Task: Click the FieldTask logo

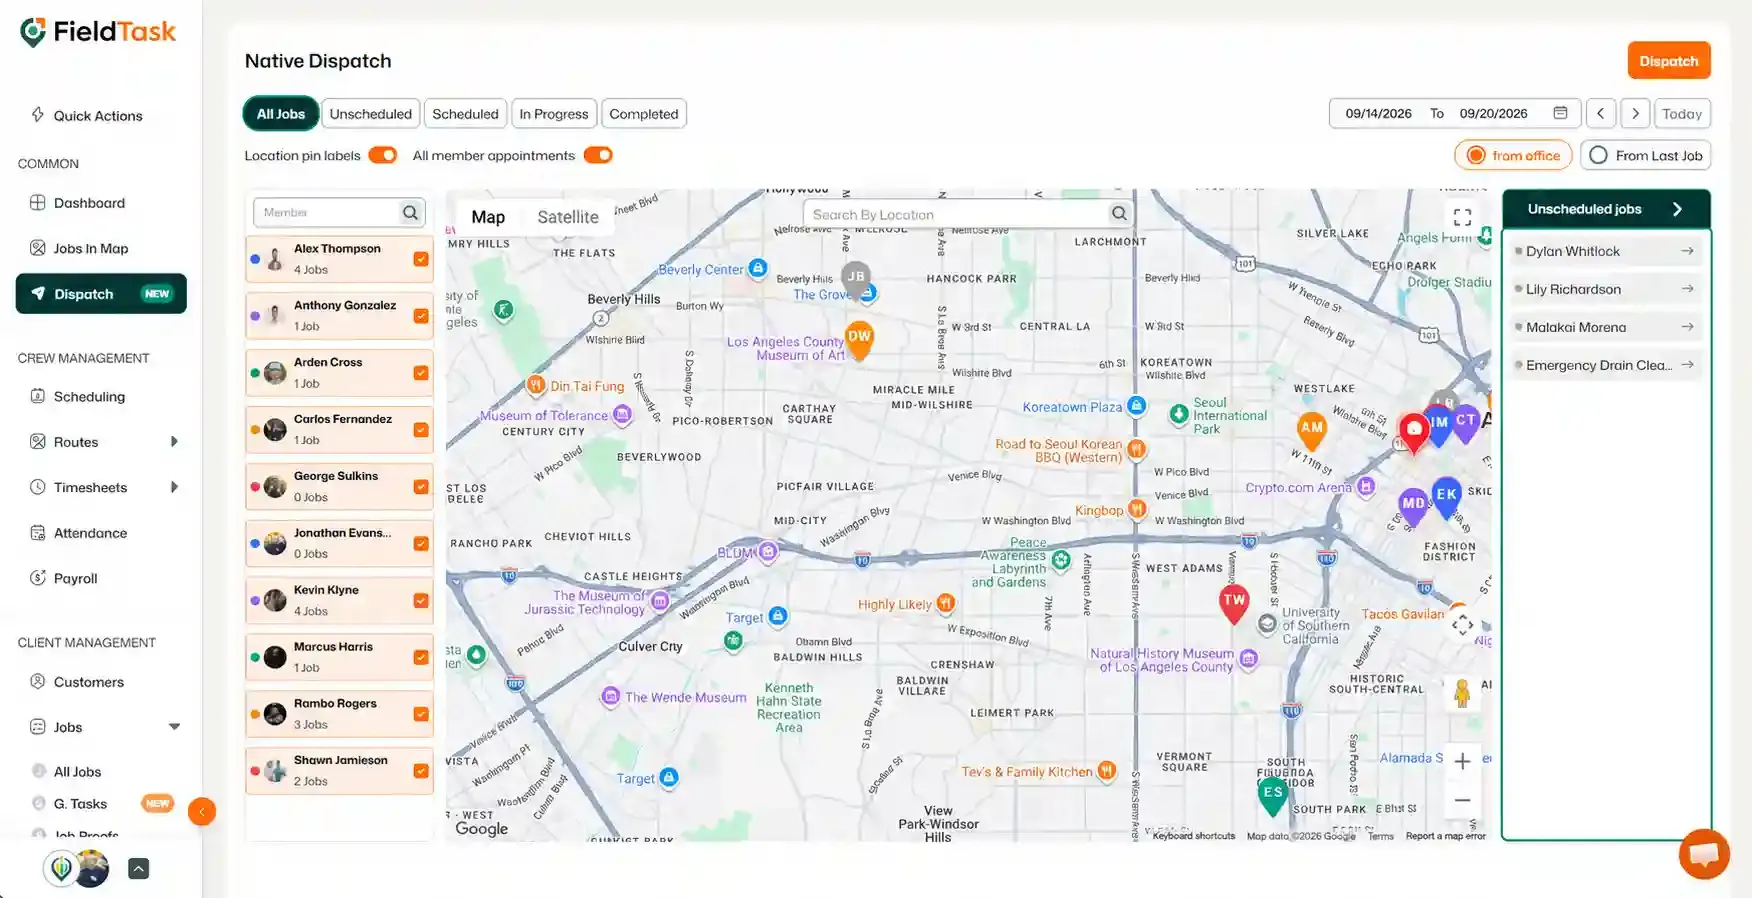Action: pos(98,32)
